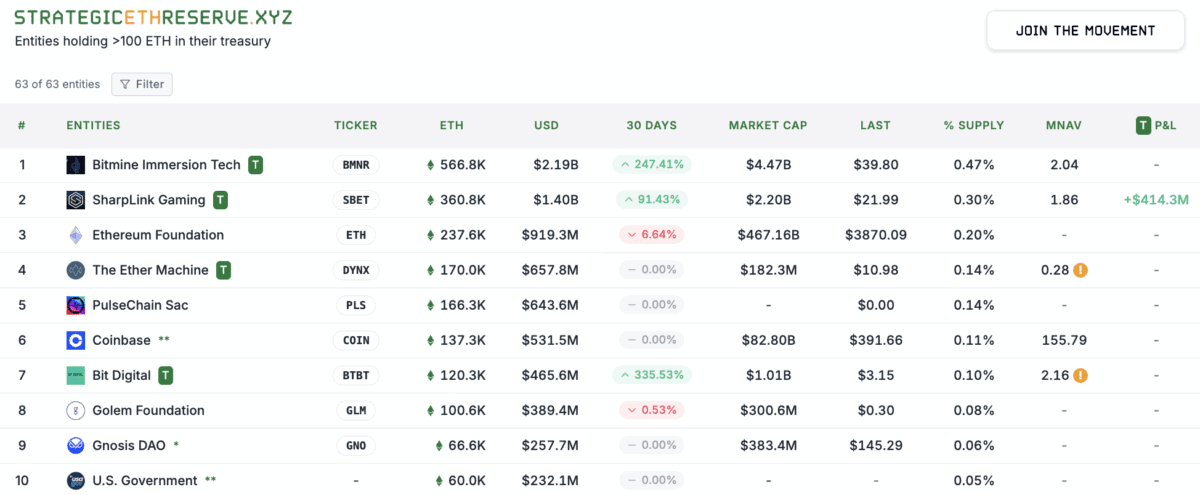Open the U.S. Government entity name

pyautogui.click(x=145, y=480)
